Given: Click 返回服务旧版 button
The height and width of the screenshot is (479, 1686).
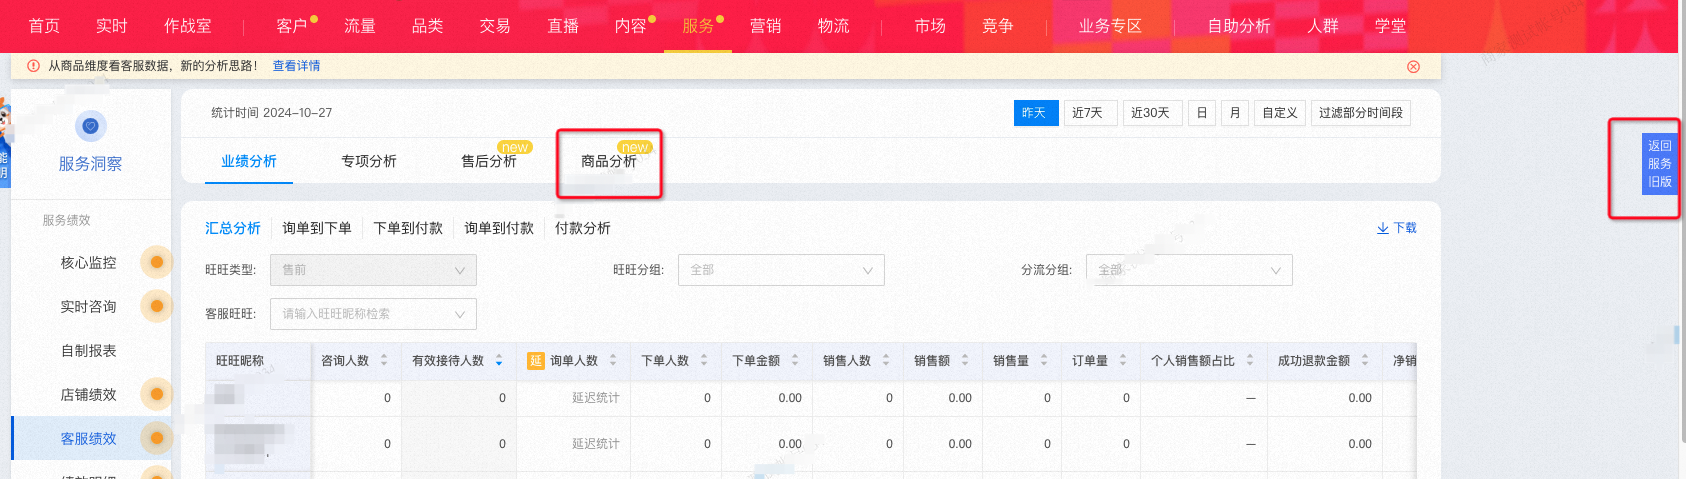Looking at the screenshot, I should pos(1660,164).
